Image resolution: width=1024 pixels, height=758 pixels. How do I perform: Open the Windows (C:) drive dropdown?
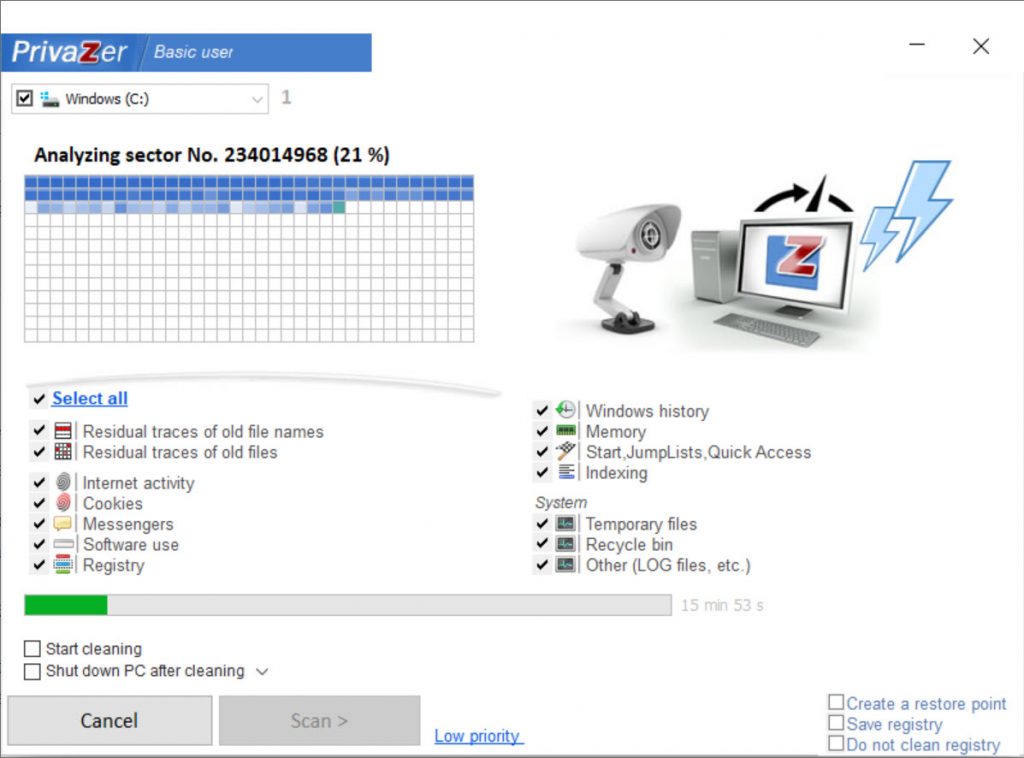tap(258, 99)
